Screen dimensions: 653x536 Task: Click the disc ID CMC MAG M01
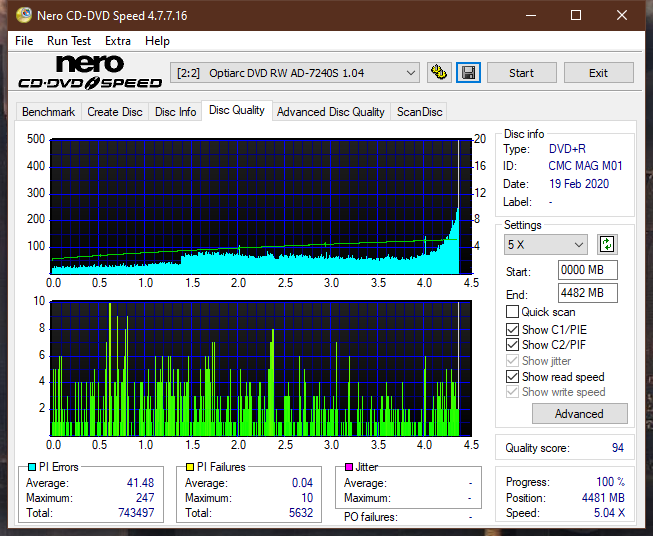(585, 166)
